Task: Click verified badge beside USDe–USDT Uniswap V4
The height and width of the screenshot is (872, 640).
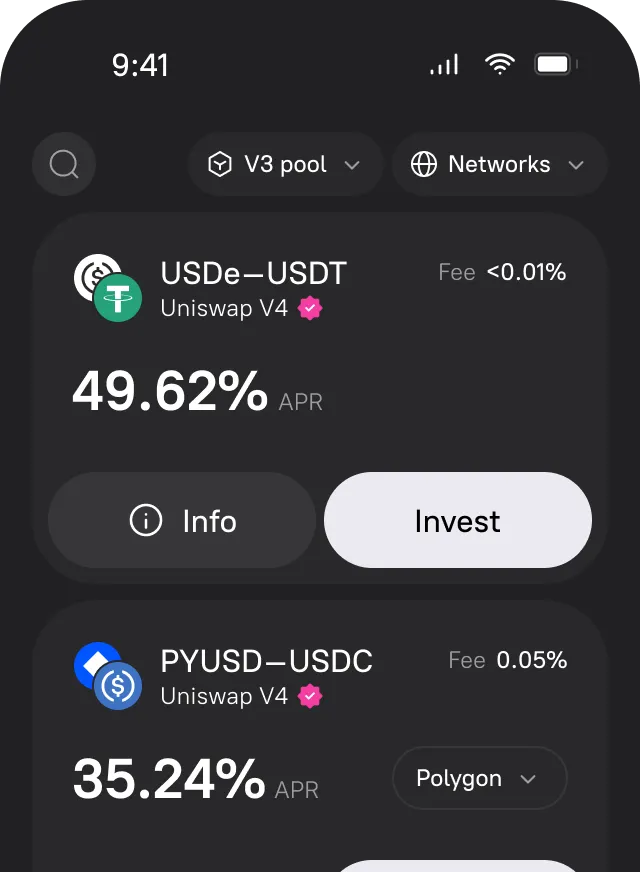Action: pos(311,308)
